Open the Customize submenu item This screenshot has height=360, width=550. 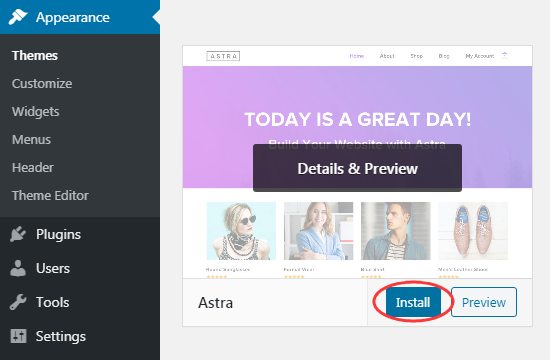(42, 84)
